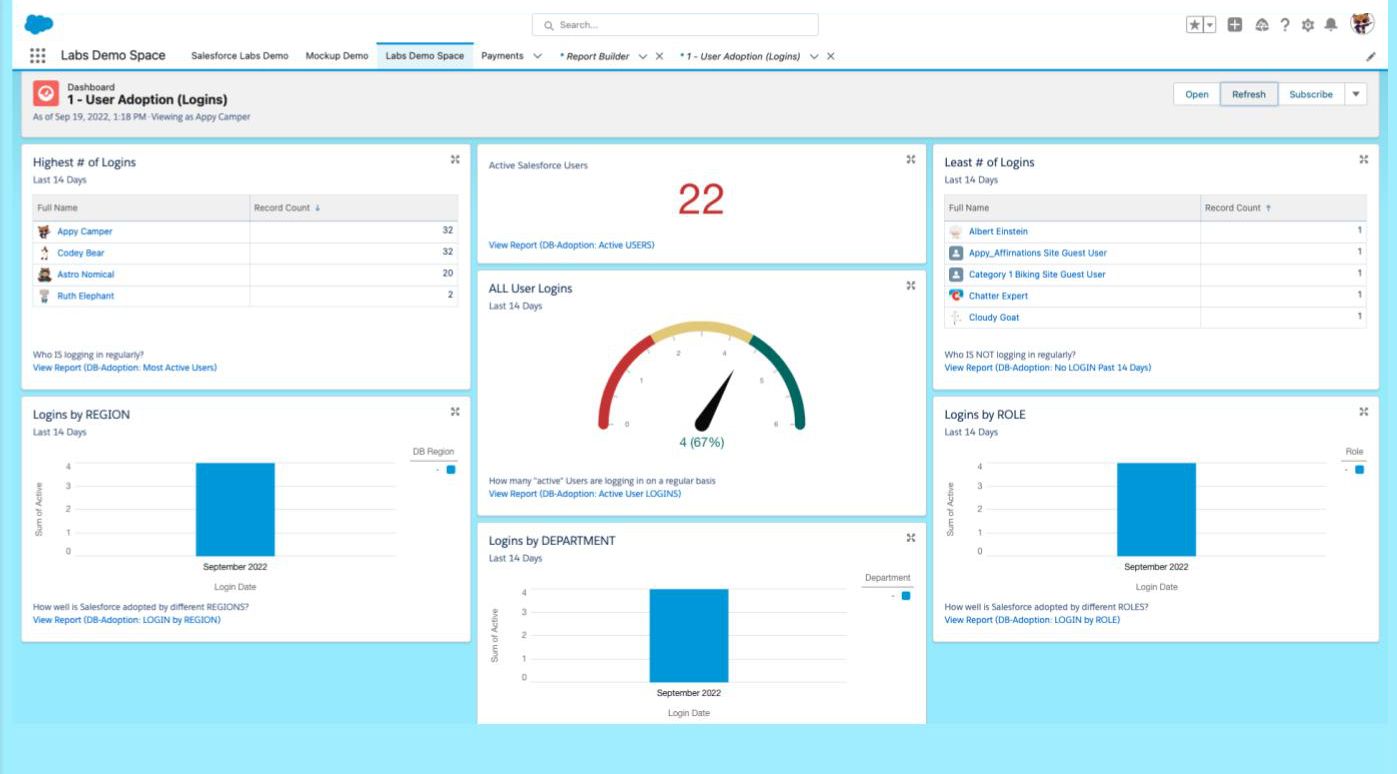View Report DB-Adoption: No LOGIN Past 14 Days
The width and height of the screenshot is (1397, 774).
click(x=1048, y=367)
